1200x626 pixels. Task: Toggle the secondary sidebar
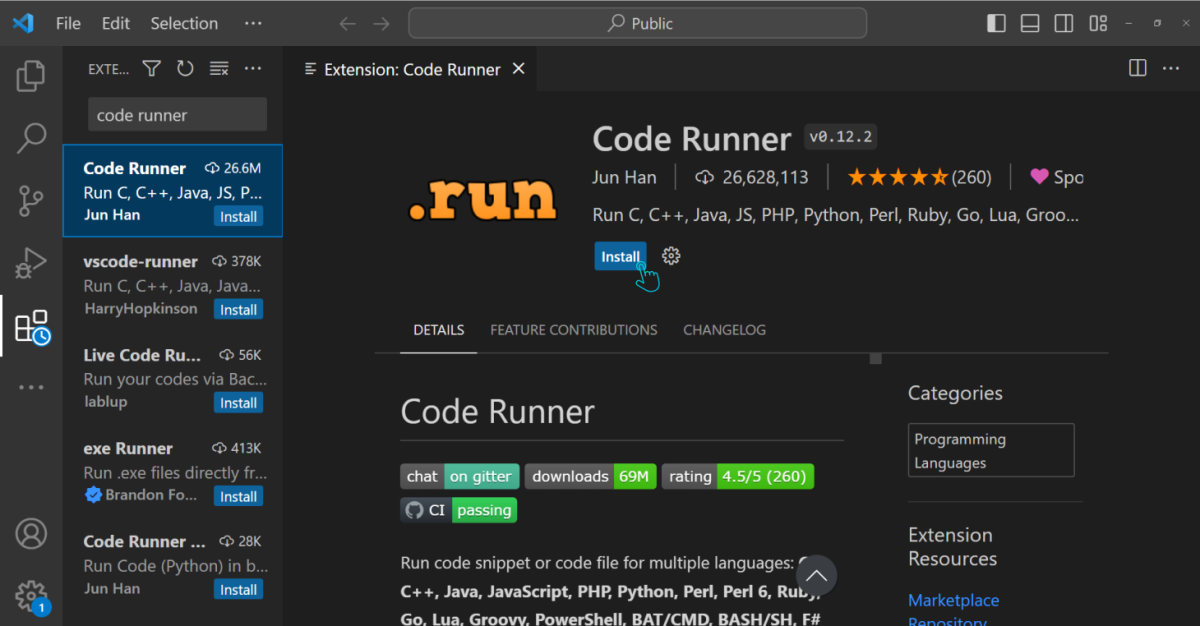click(1063, 22)
